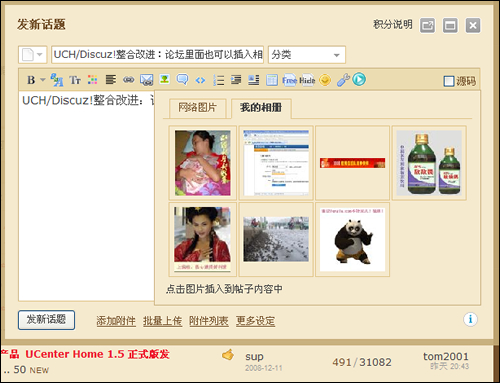
Task: Insert the web page screenshot thumbnail
Action: coord(276,163)
